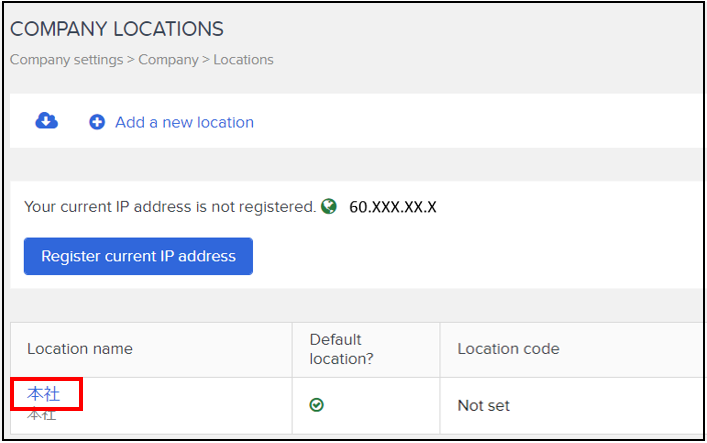
Task: Click the 本社 table row
Action: (x=356, y=406)
